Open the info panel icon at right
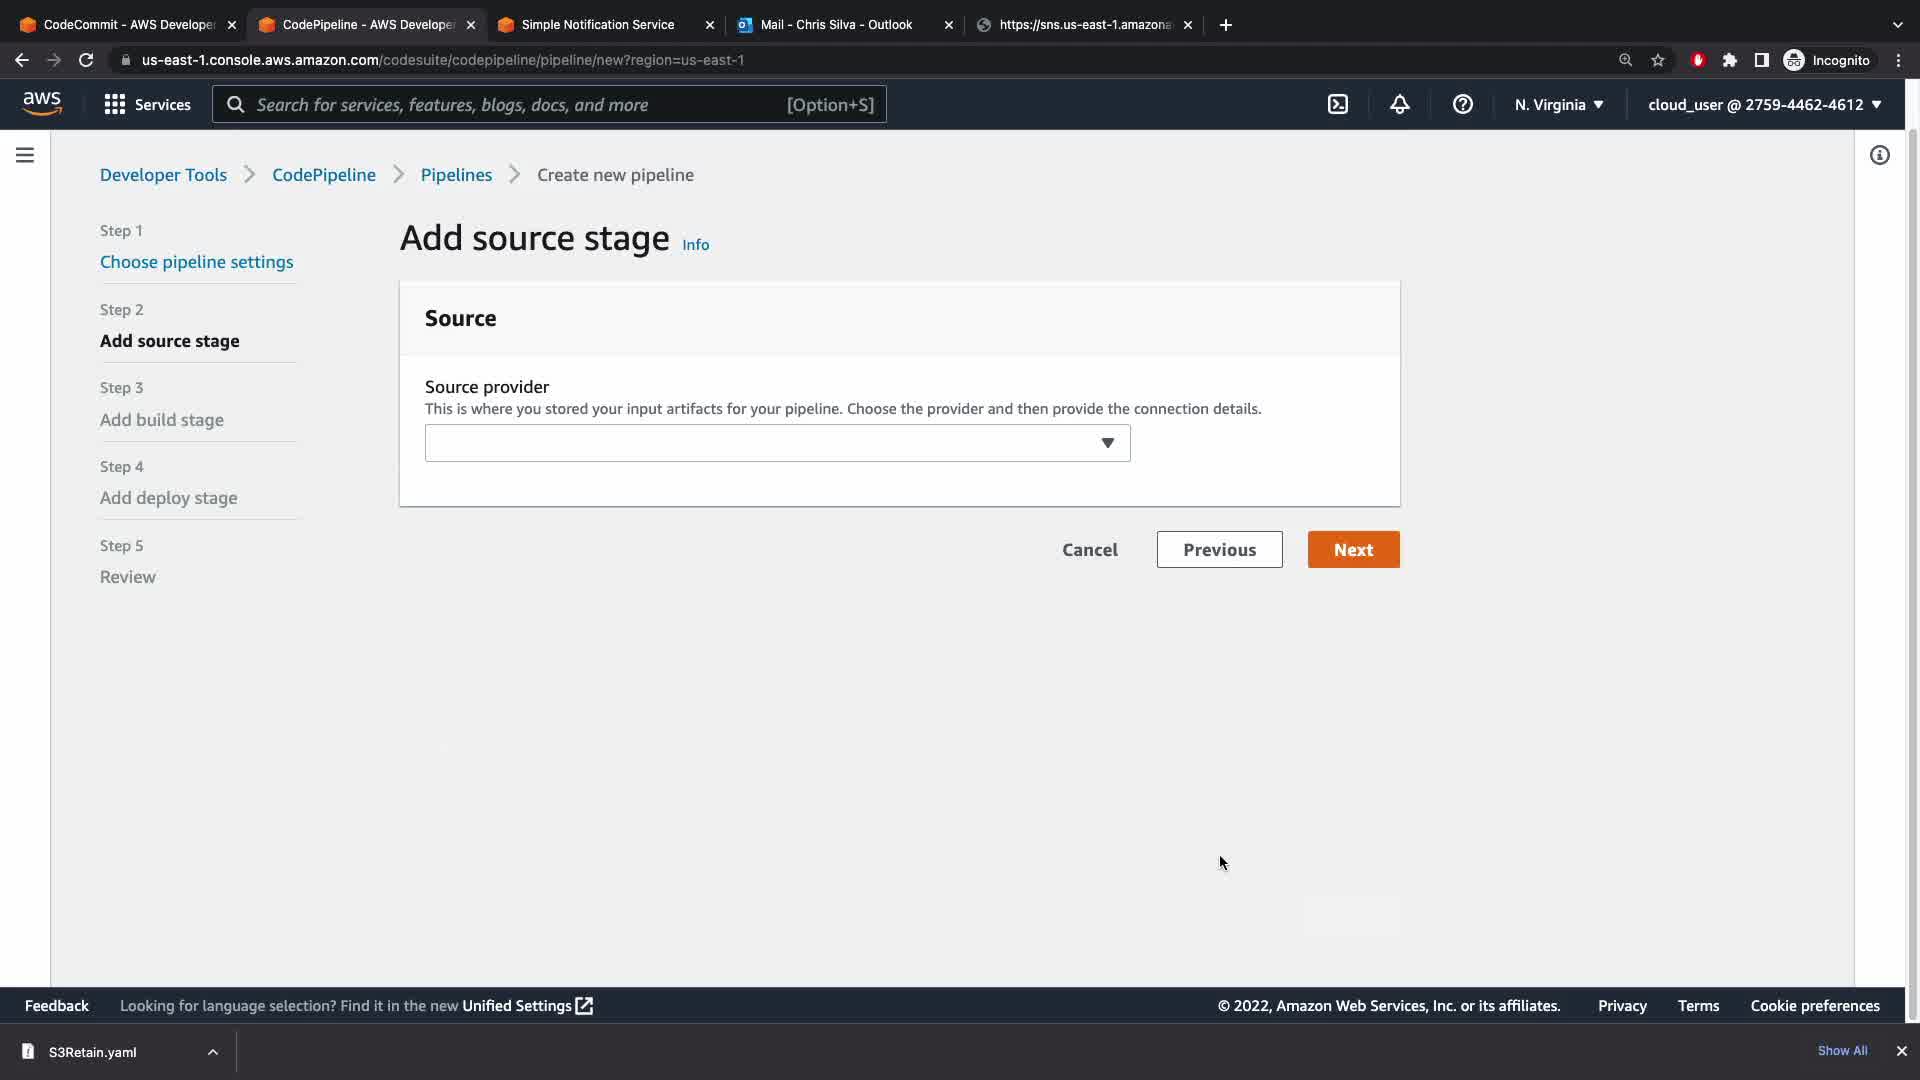The width and height of the screenshot is (1920, 1080). [x=1880, y=155]
